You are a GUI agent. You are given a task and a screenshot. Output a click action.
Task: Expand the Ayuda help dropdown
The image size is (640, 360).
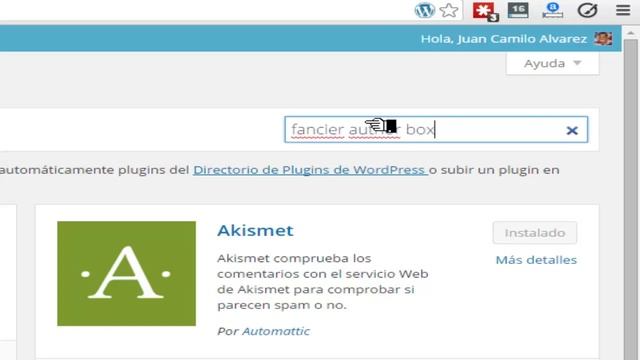[552, 63]
